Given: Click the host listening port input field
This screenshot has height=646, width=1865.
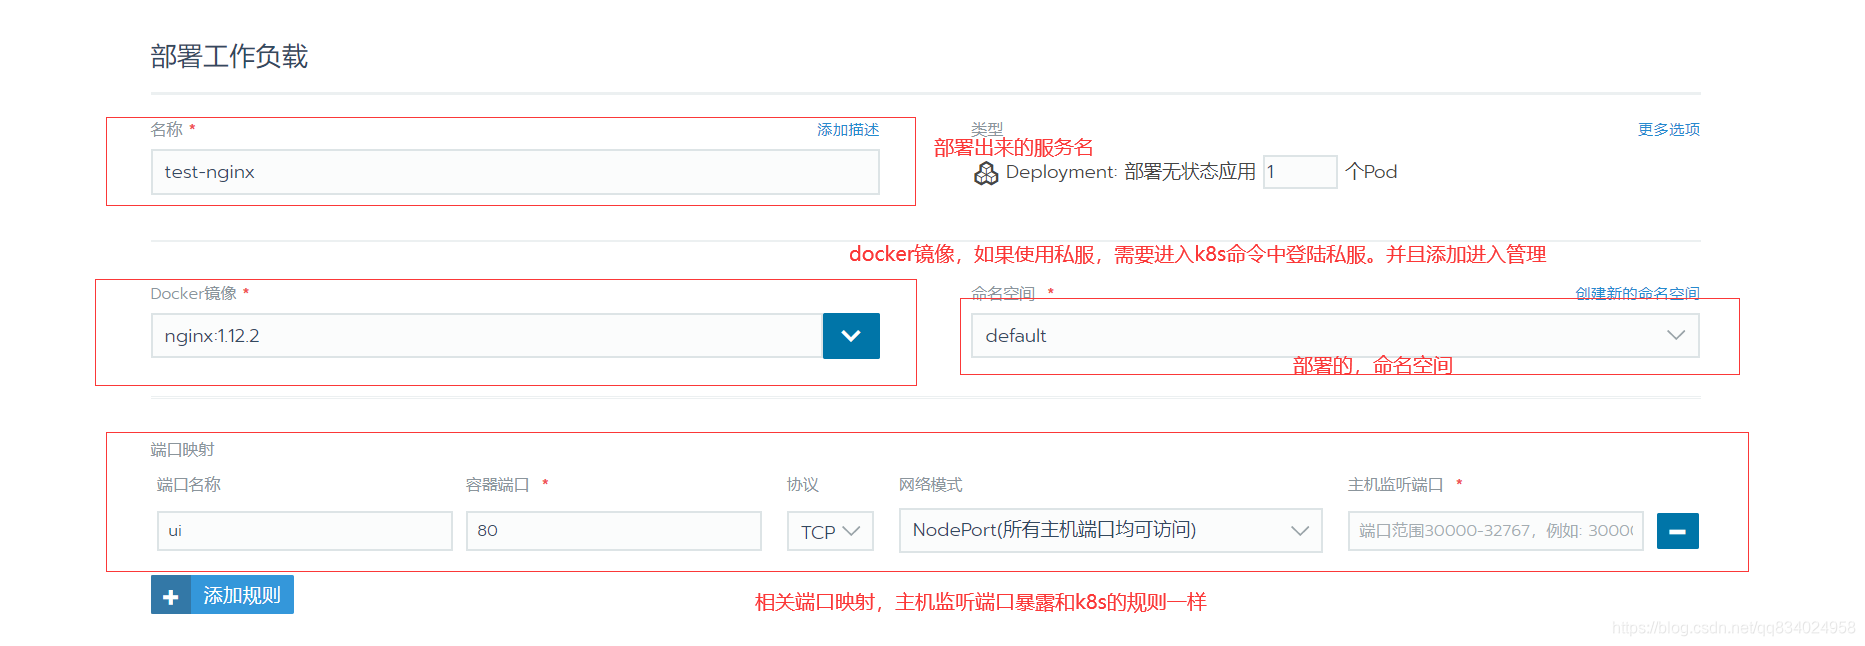Looking at the screenshot, I should (x=1495, y=531).
